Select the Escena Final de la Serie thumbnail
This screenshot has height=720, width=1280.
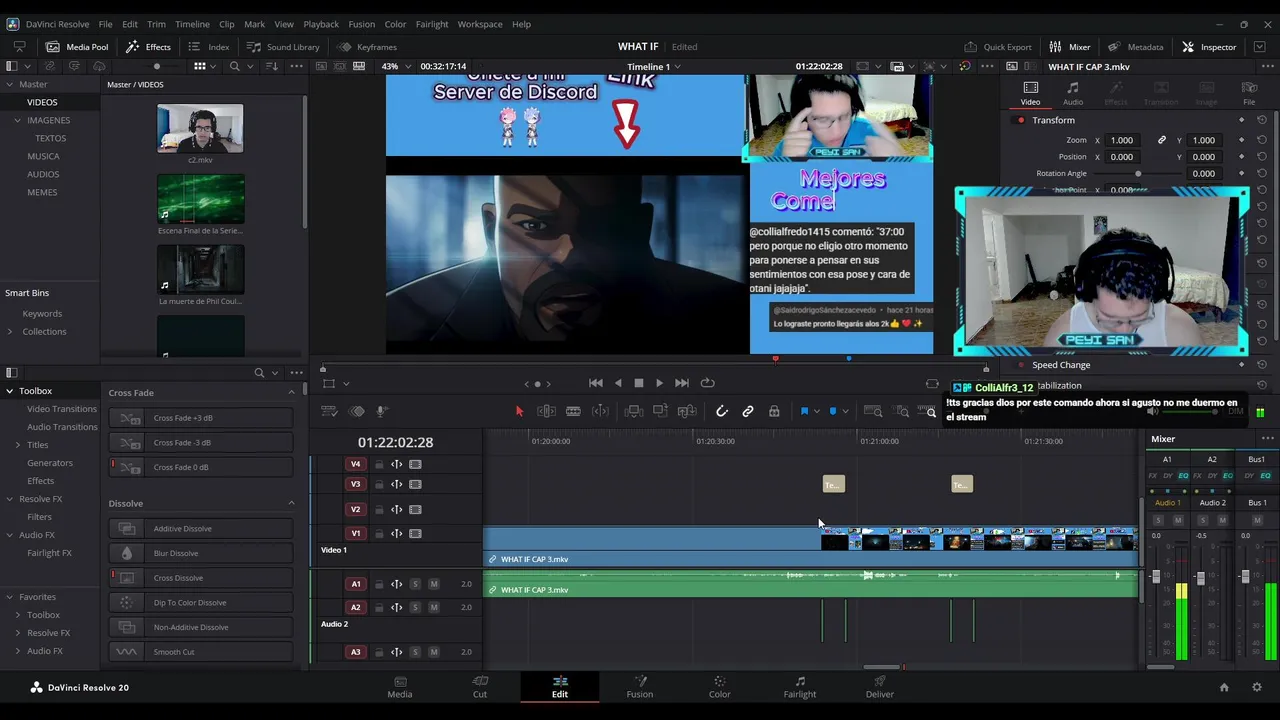click(x=200, y=199)
